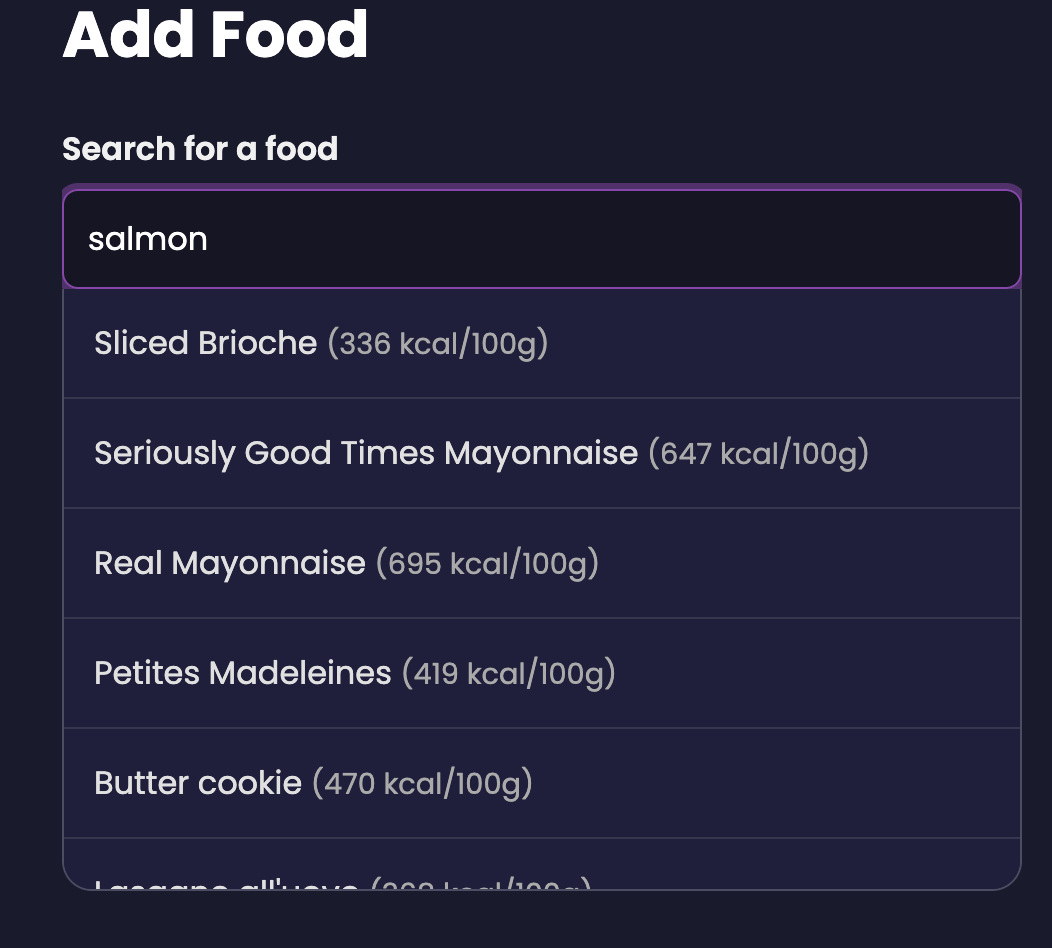
Task: Click the 419 kcal/100g calorie text
Action: pos(508,674)
